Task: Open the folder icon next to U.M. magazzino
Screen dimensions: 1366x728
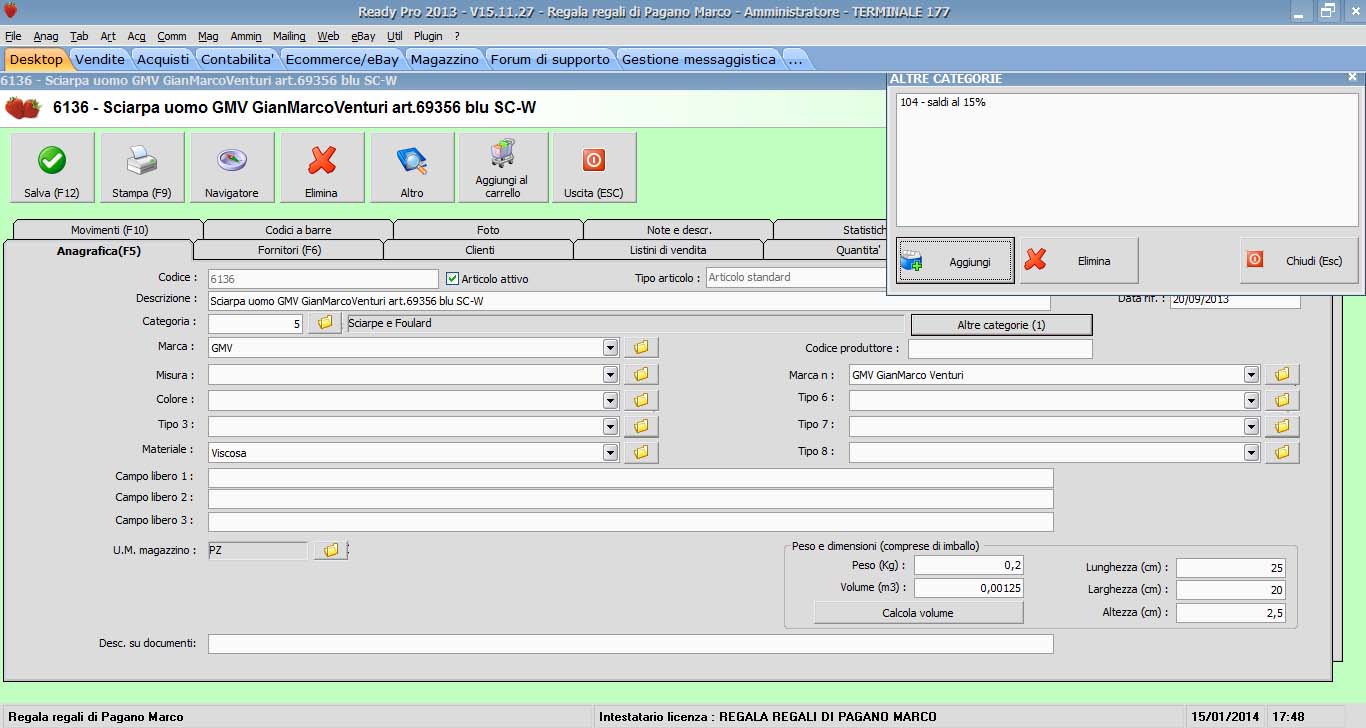Action: (x=331, y=550)
